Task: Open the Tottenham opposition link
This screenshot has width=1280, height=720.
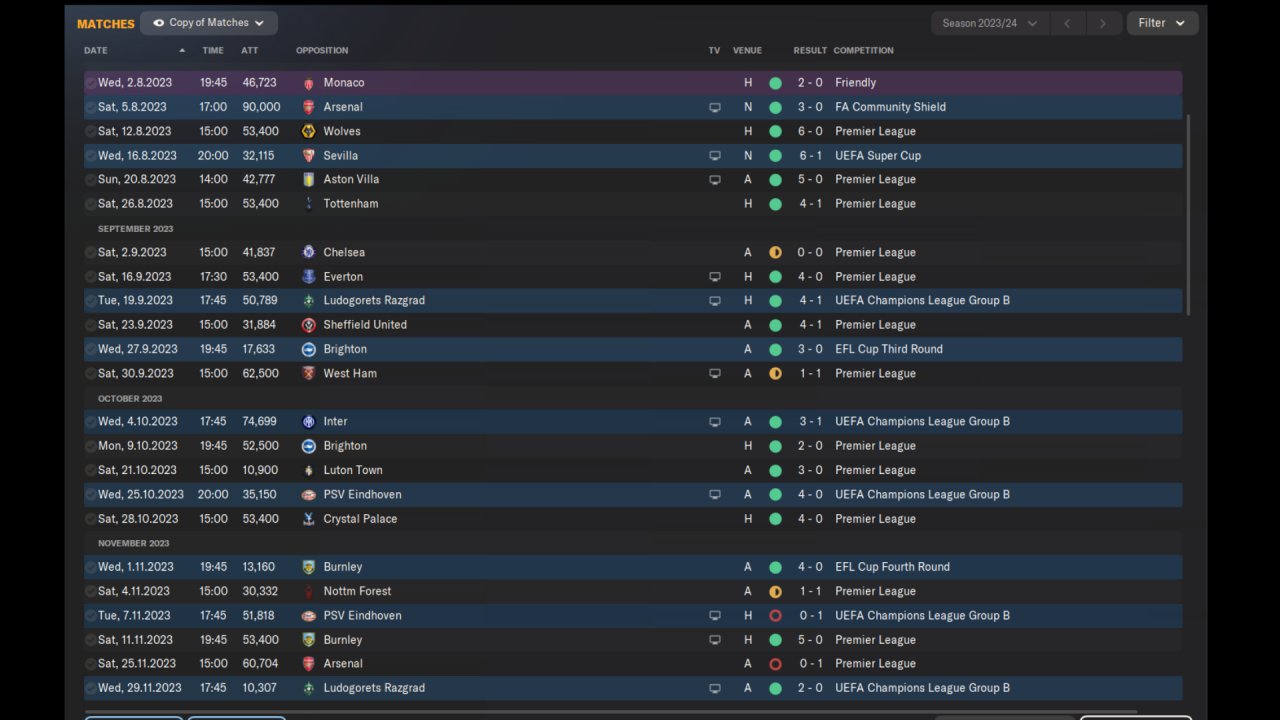Action: pyautogui.click(x=351, y=204)
